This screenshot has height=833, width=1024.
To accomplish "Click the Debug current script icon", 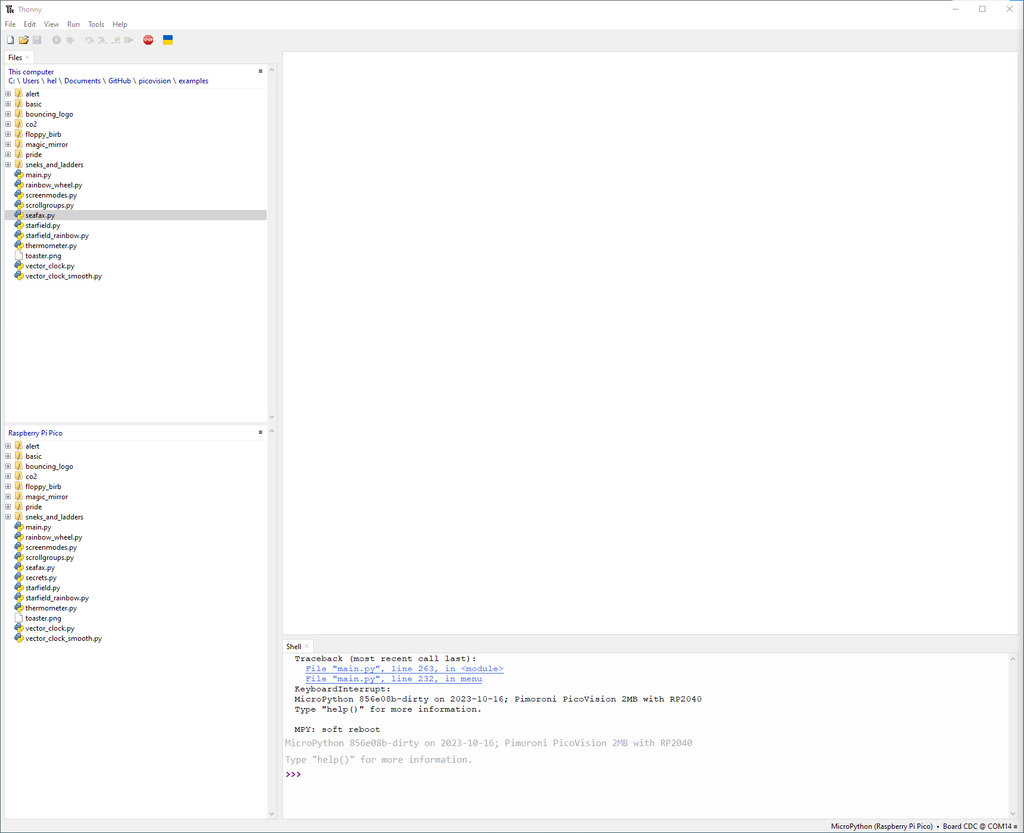I will 70,40.
